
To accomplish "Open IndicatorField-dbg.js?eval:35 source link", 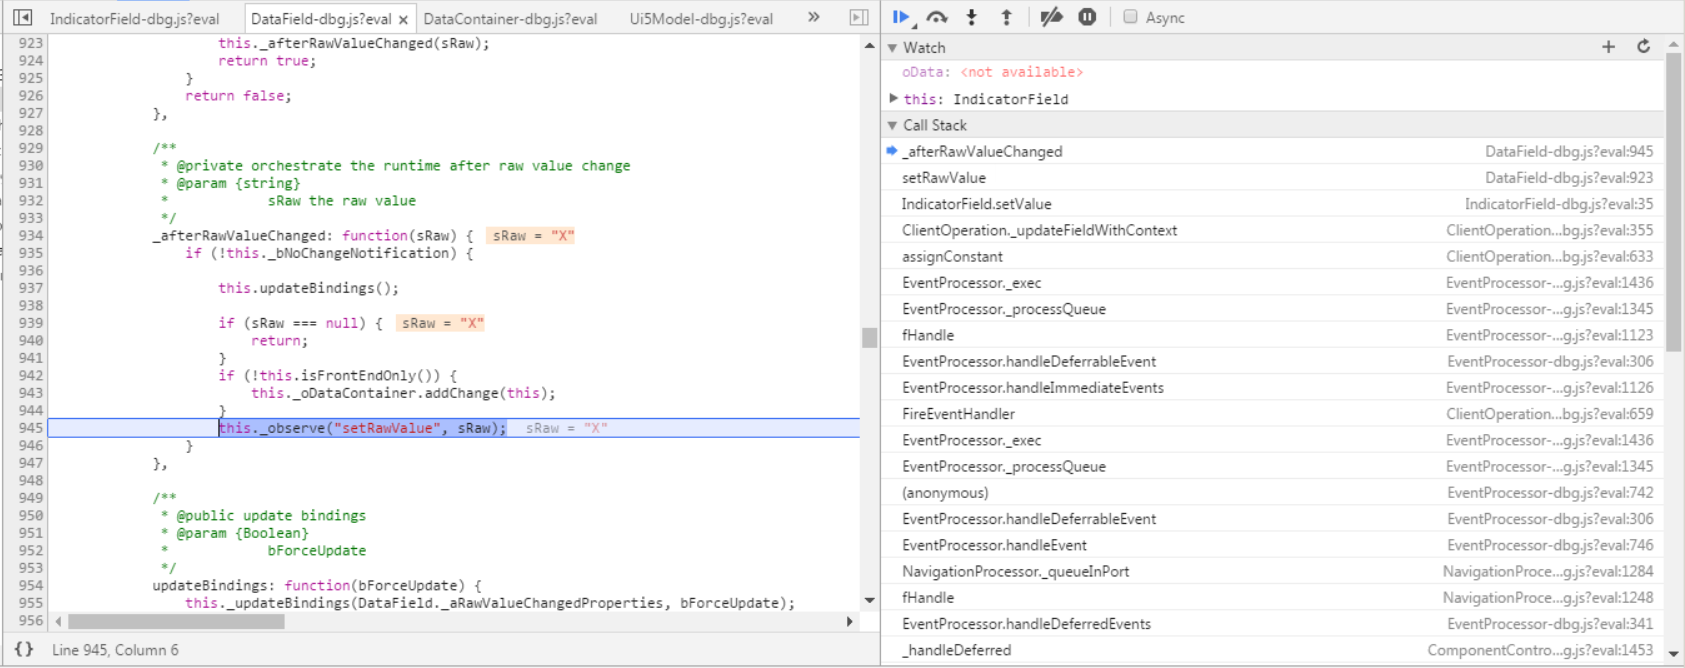I will point(1559,203).
